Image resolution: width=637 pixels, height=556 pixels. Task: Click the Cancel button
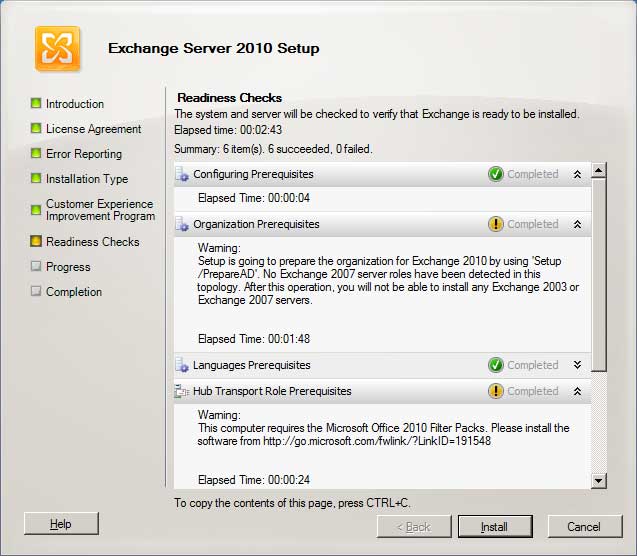coord(583,526)
